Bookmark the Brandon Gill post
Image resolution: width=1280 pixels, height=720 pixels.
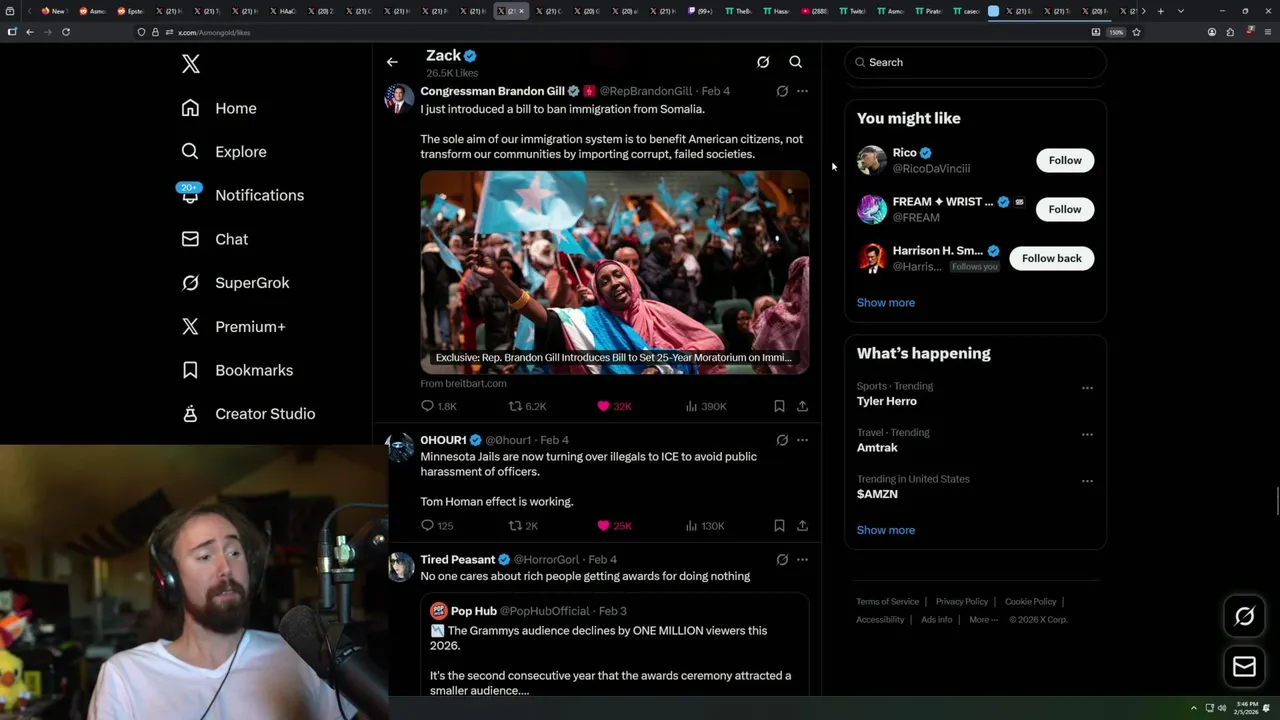(779, 406)
